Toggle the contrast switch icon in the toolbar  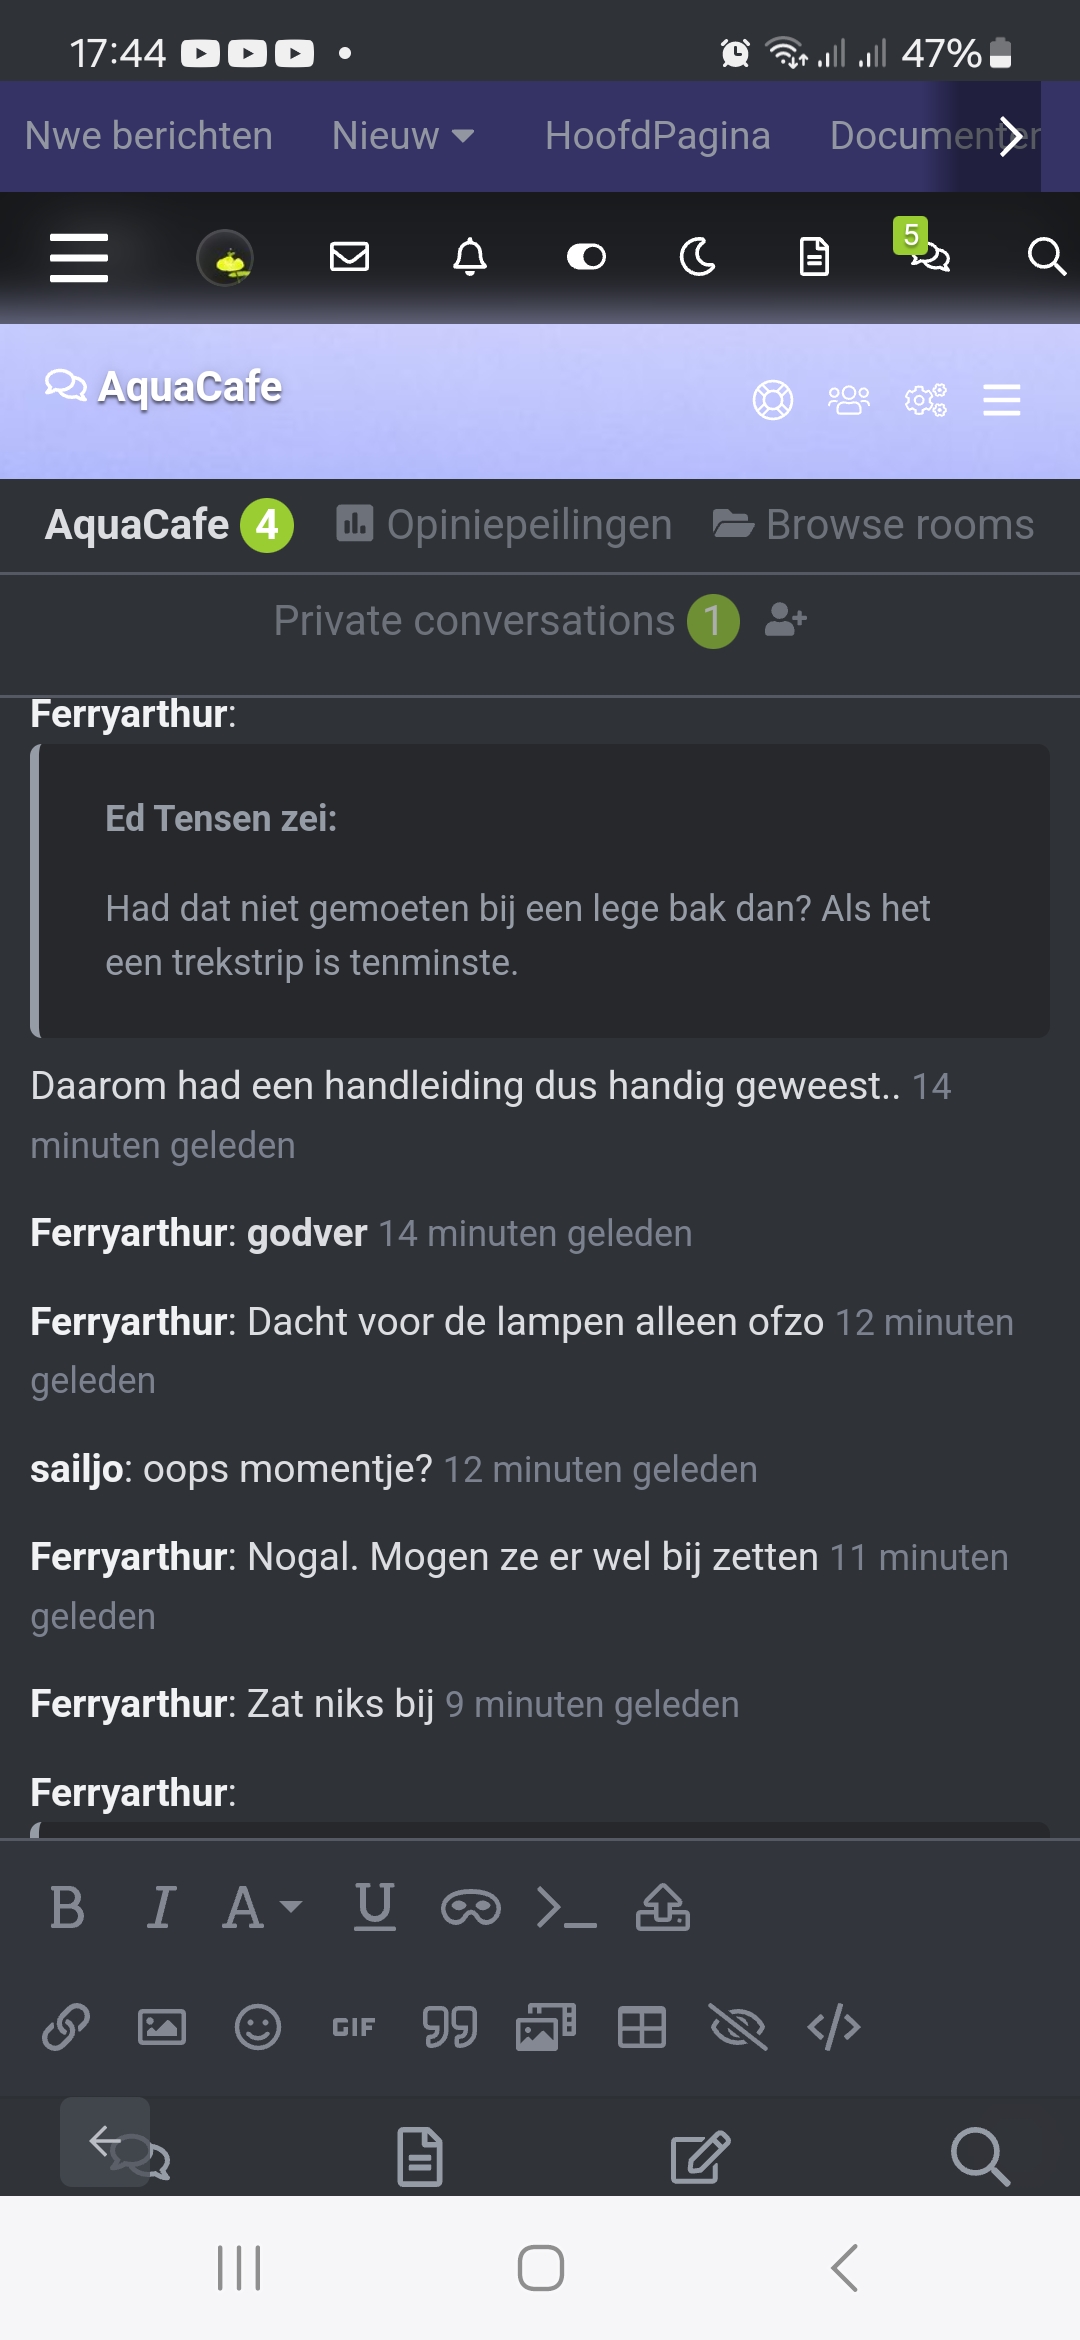586,257
